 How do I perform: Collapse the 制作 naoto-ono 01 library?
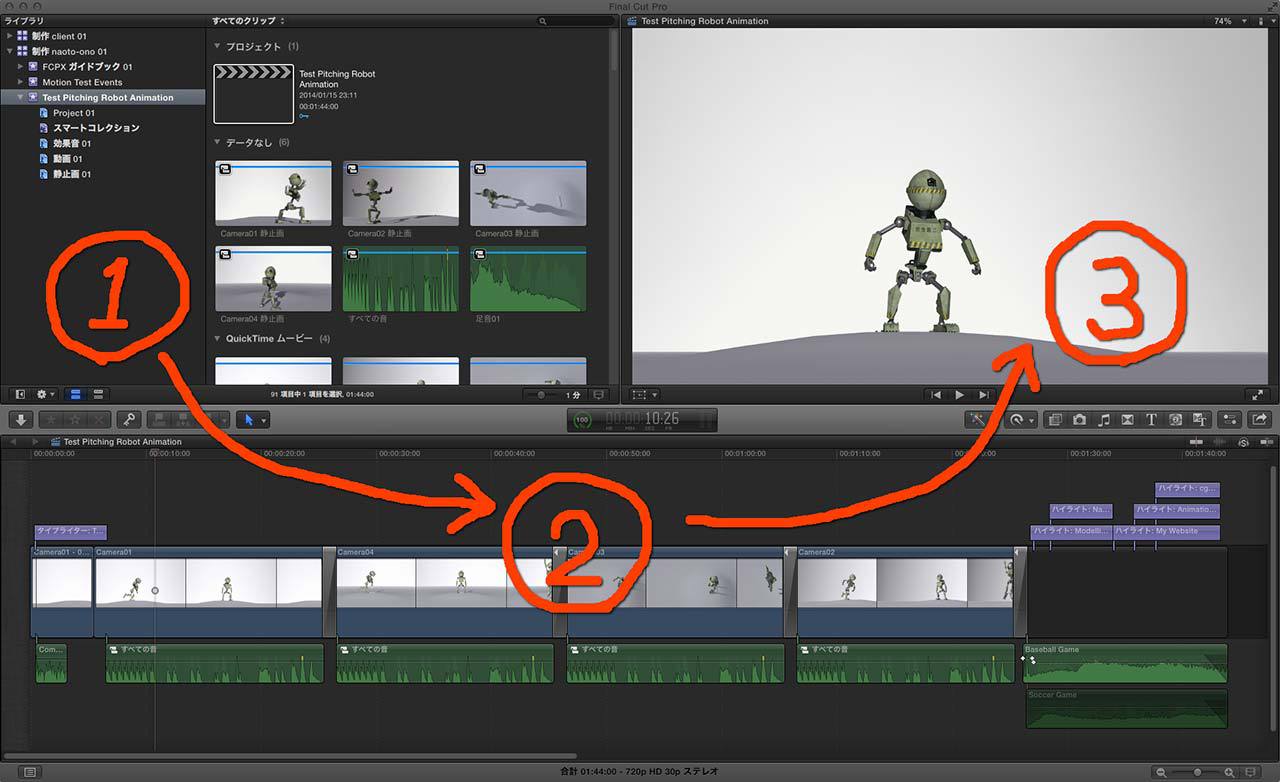tap(9, 51)
